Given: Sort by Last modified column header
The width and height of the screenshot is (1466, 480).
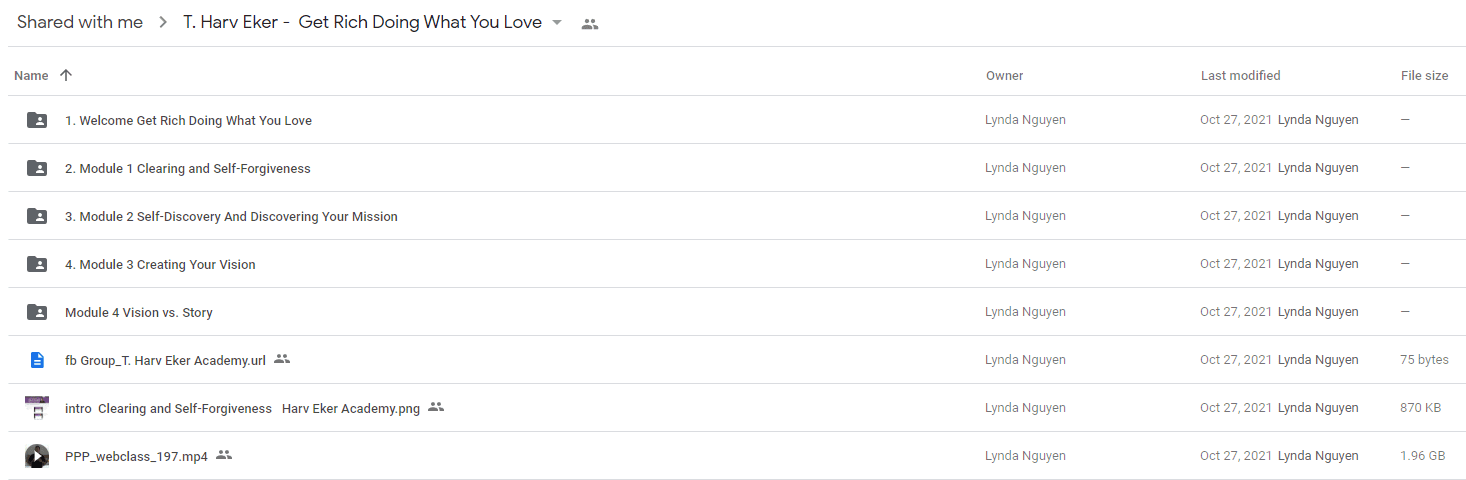Looking at the screenshot, I should pos(1240,75).
